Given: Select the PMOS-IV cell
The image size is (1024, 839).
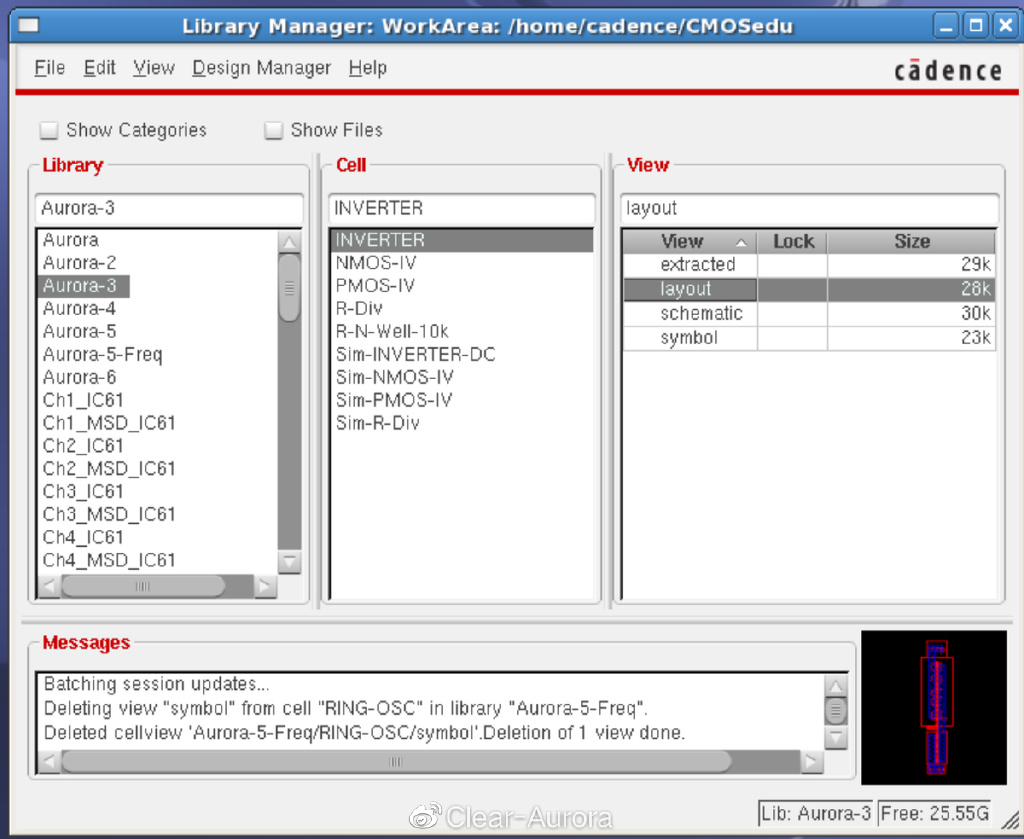Looking at the screenshot, I should click(x=375, y=286).
